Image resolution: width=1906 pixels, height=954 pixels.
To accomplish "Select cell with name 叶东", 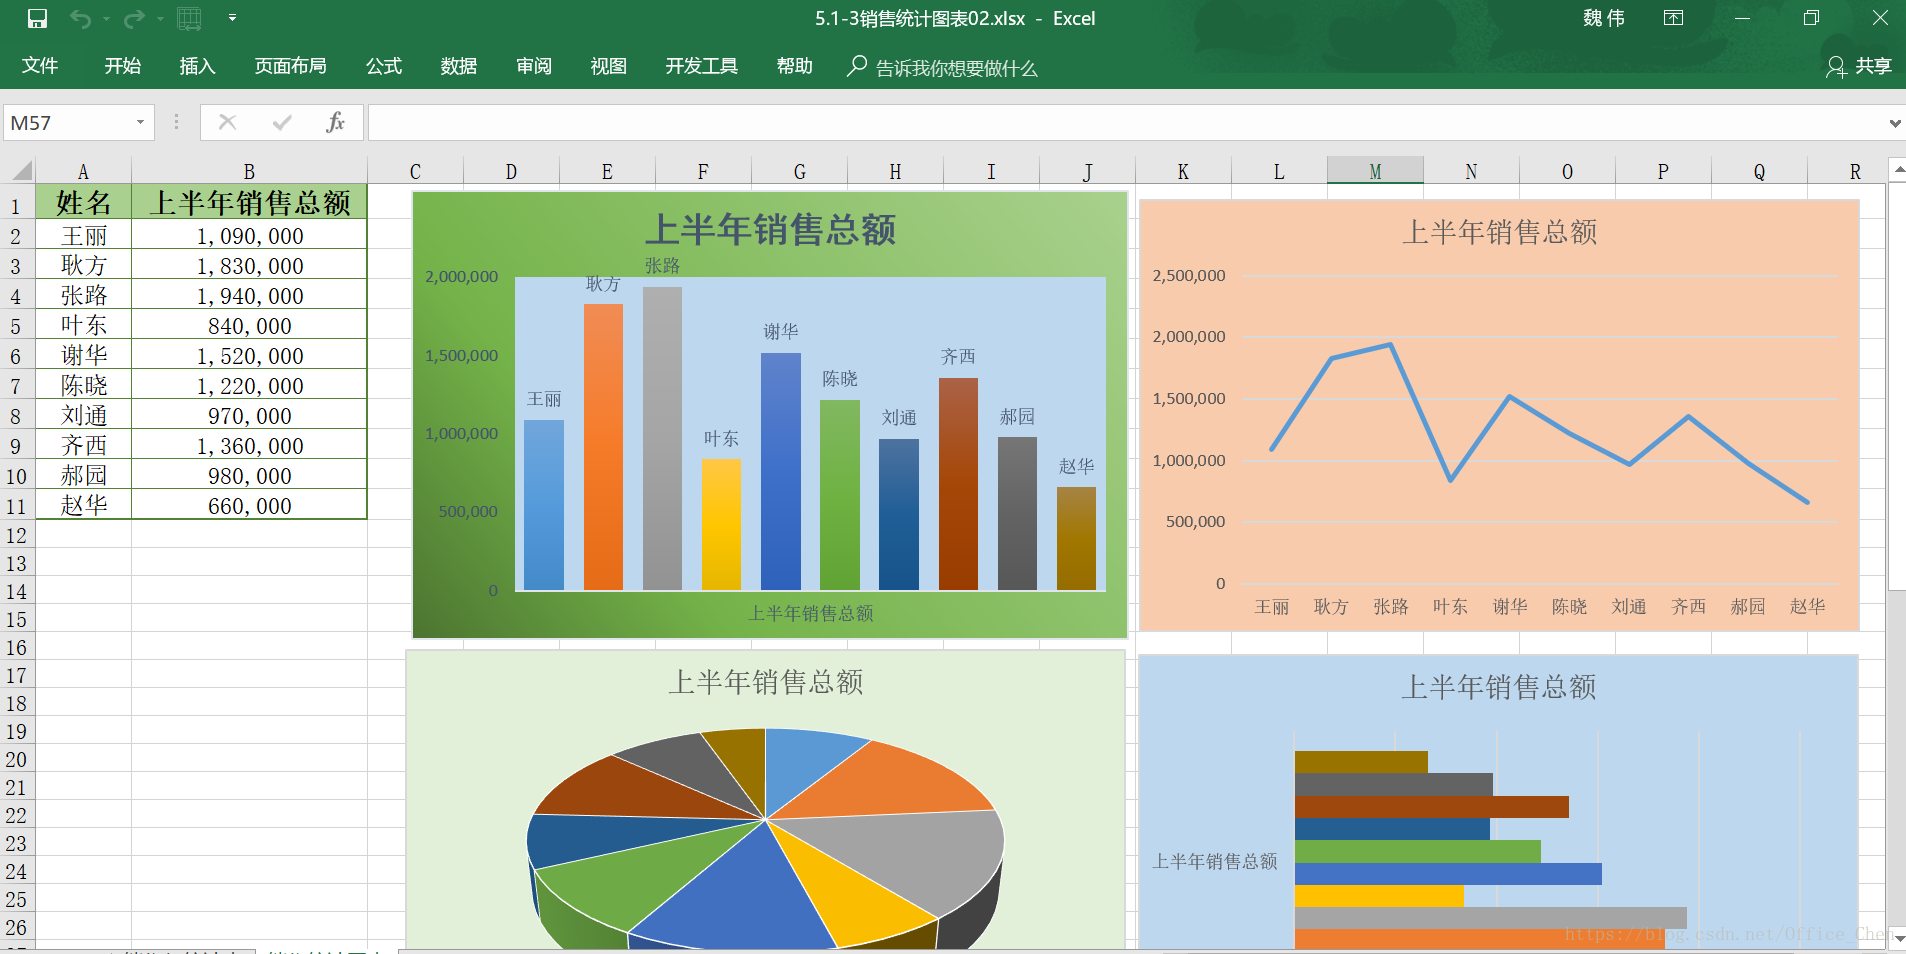I will tap(83, 326).
